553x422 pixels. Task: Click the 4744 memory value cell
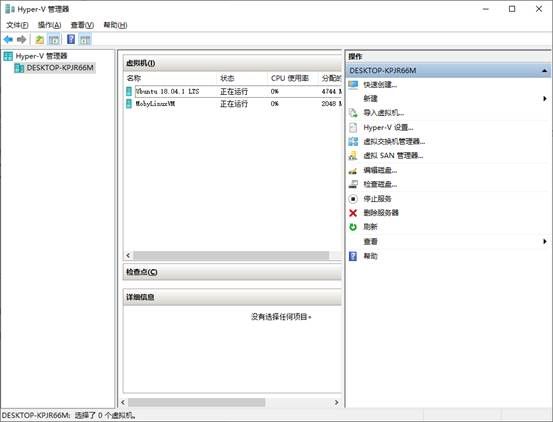pos(331,91)
